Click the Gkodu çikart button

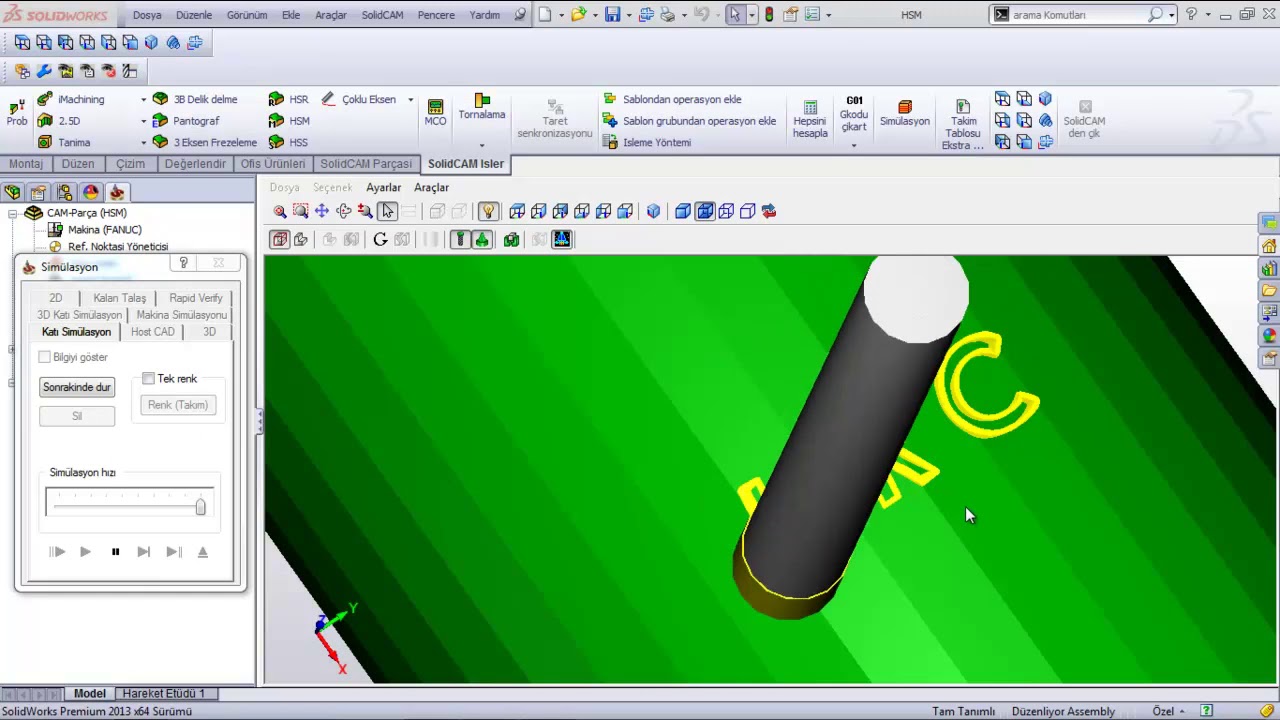pyautogui.click(x=854, y=115)
